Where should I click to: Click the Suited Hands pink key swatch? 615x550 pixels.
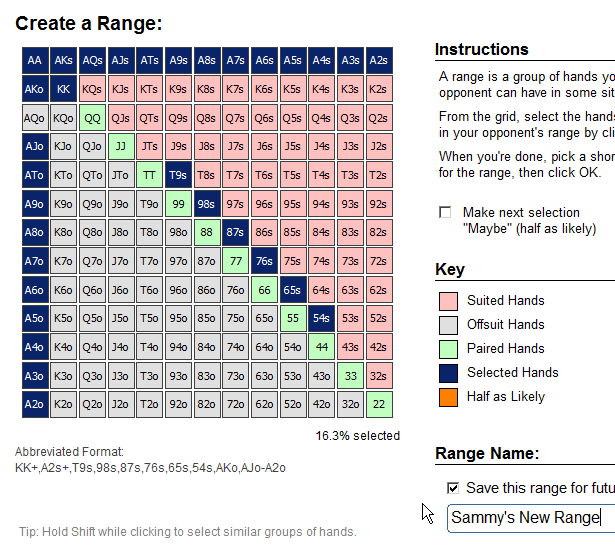[448, 300]
